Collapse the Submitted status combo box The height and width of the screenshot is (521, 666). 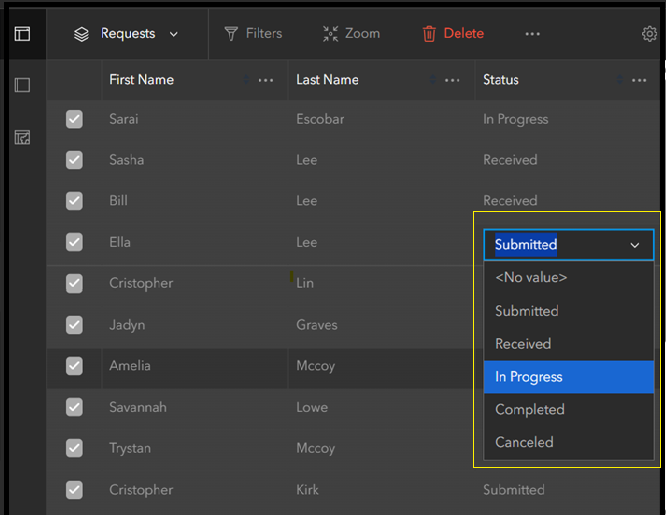click(x=634, y=245)
